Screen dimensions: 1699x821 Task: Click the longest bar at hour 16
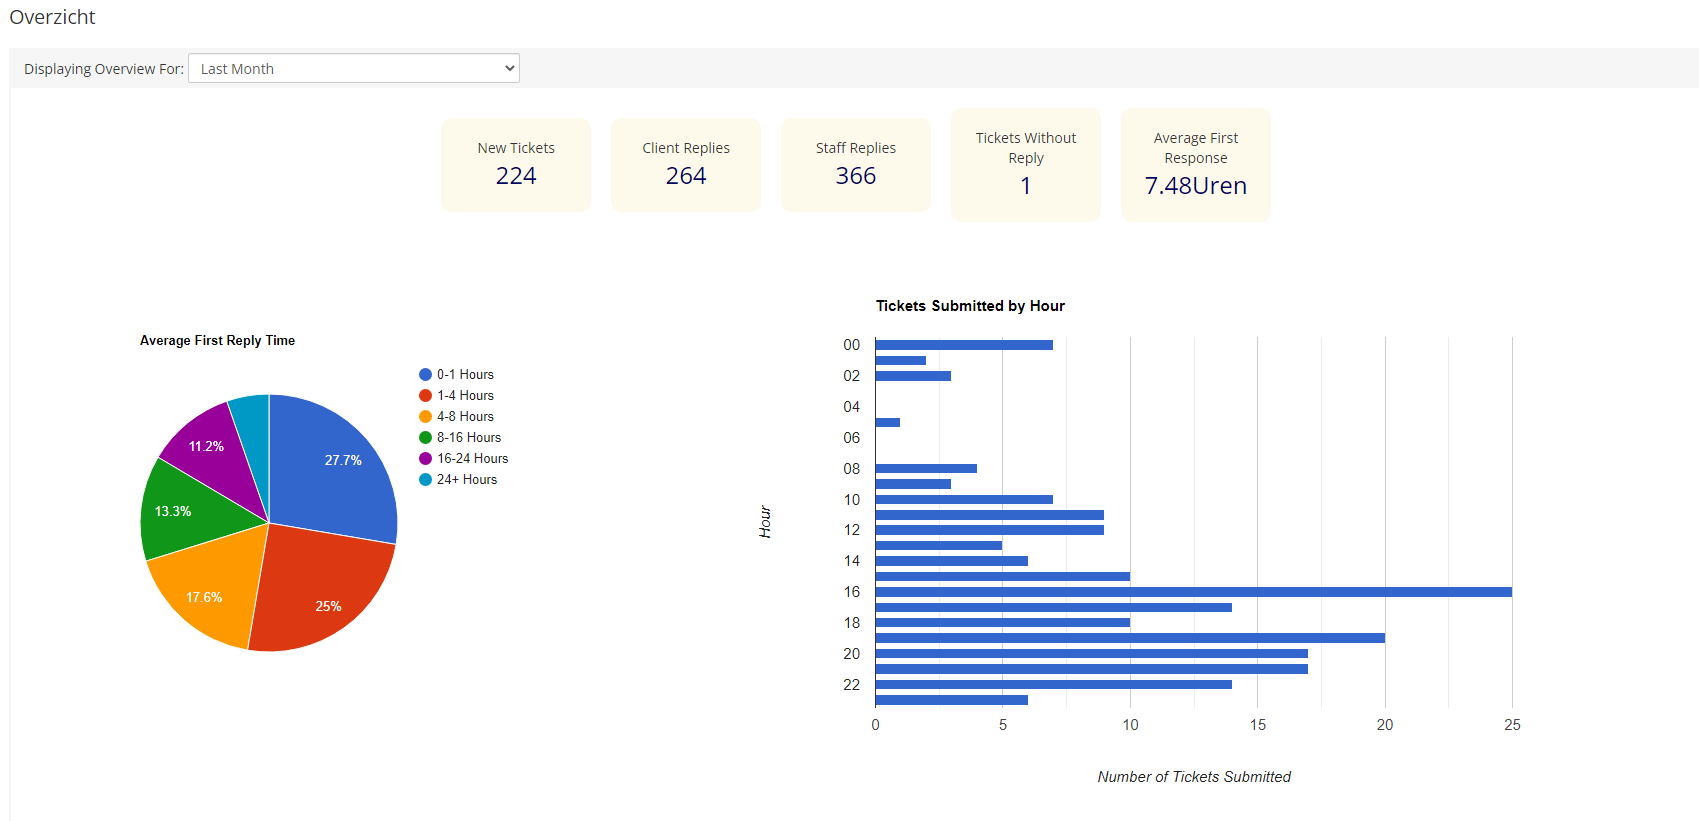click(x=1192, y=592)
